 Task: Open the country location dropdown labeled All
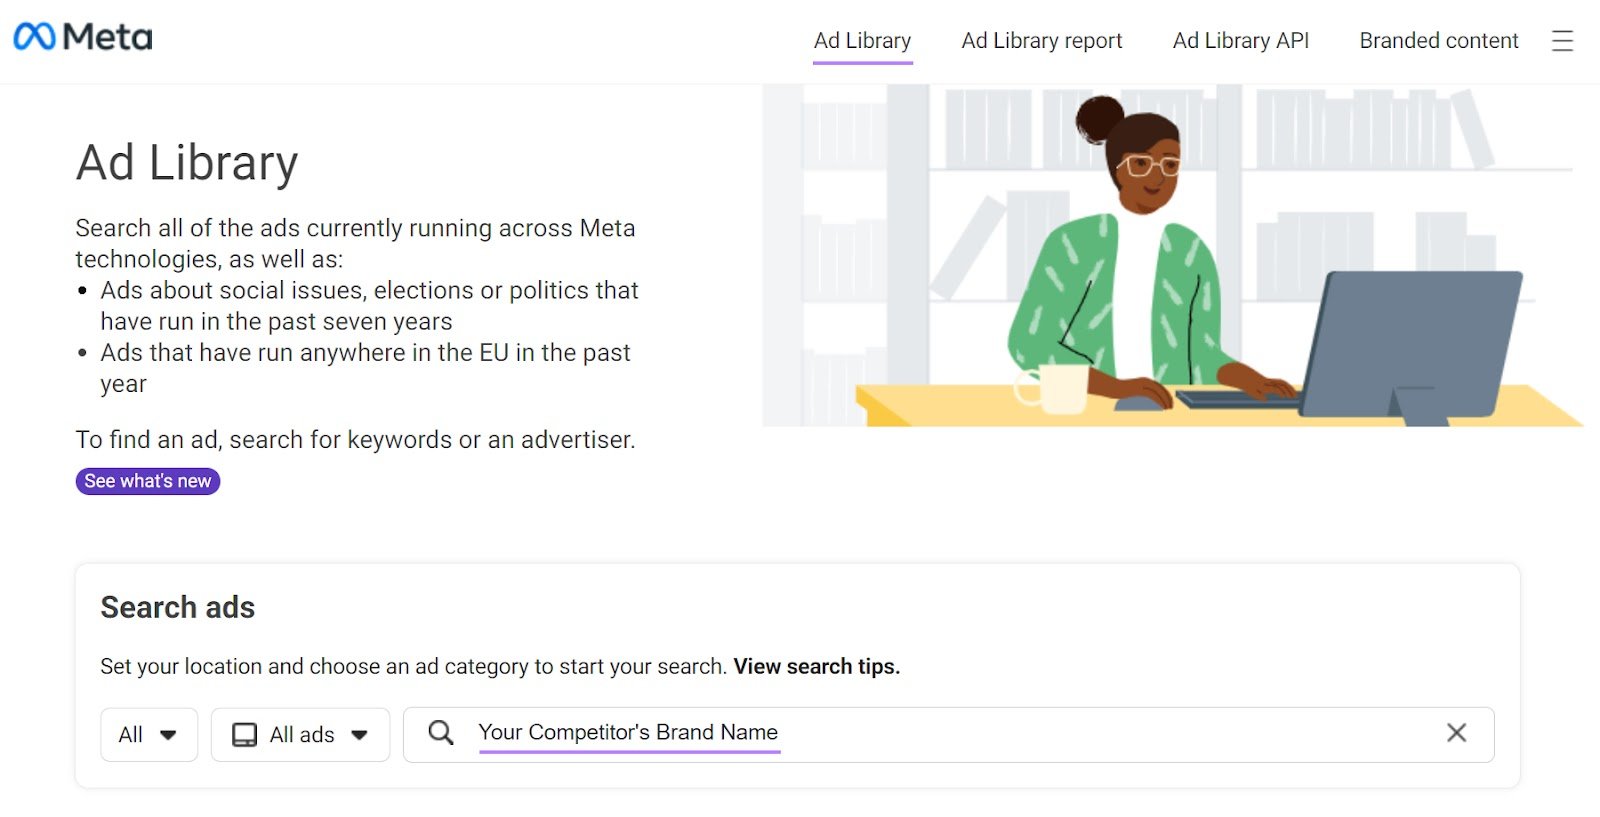click(148, 734)
